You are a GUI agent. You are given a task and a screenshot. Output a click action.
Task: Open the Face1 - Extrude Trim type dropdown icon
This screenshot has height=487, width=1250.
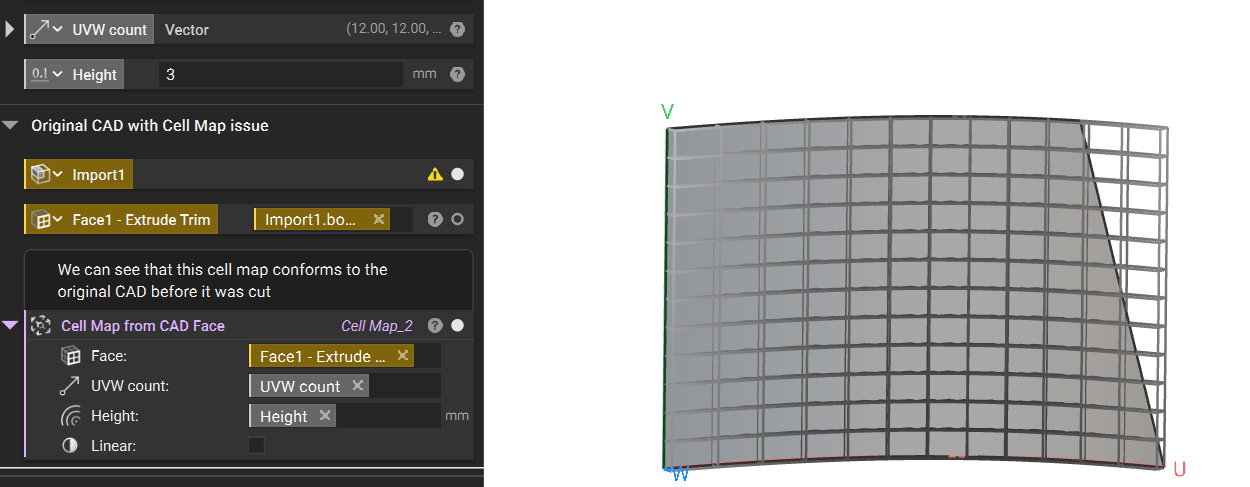45,219
